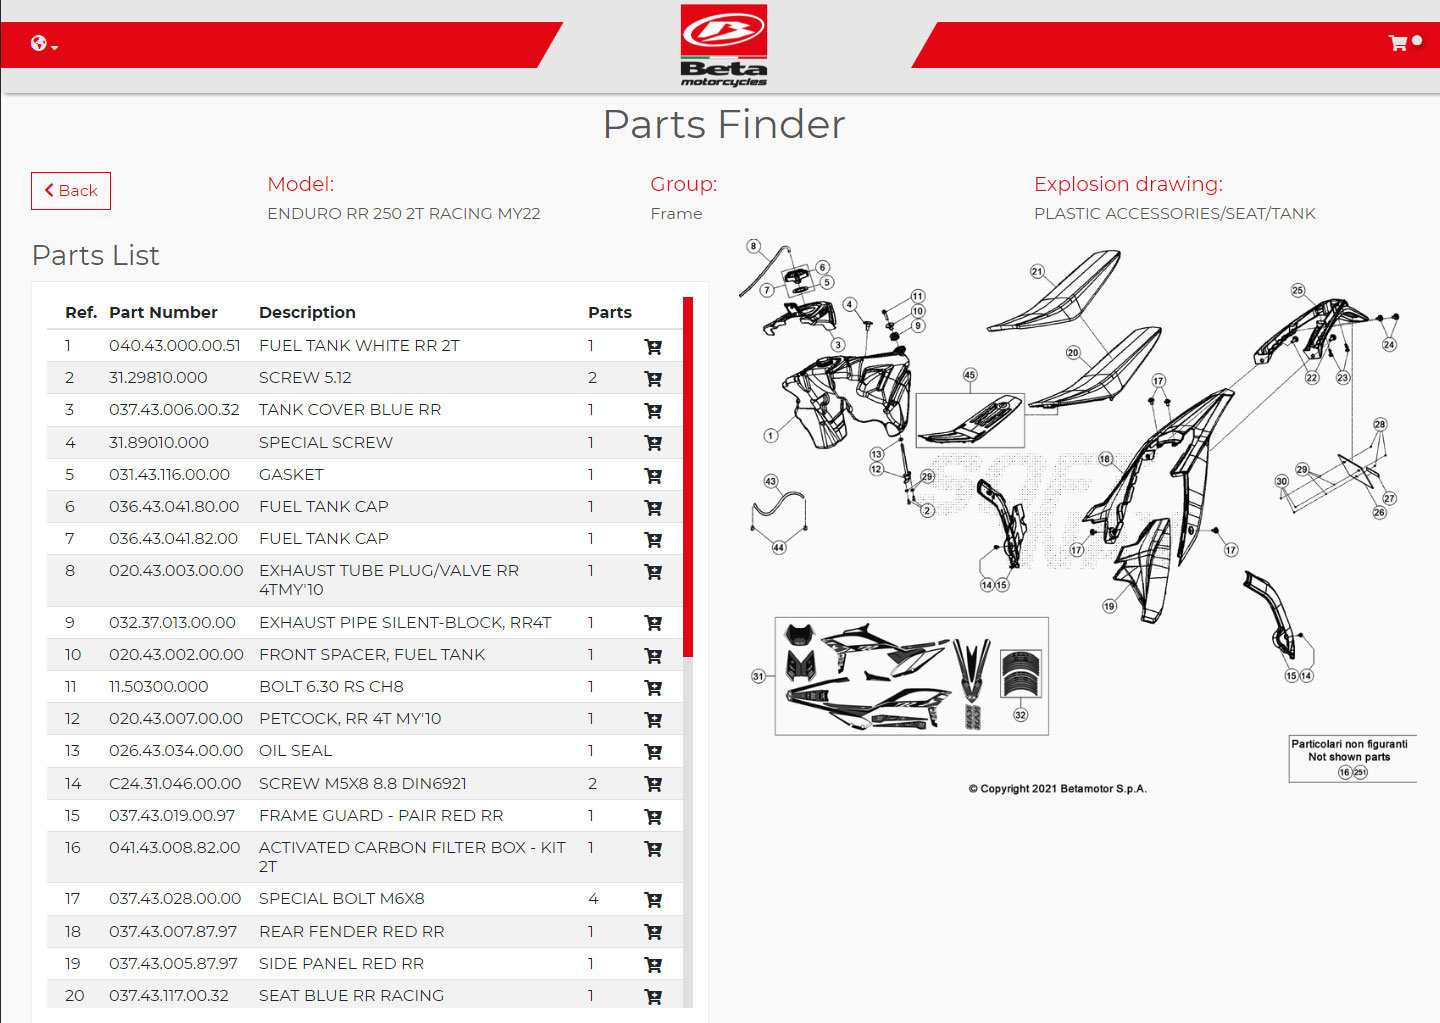Click the OIL SEAL description text
This screenshot has height=1023, width=1440.
295,751
